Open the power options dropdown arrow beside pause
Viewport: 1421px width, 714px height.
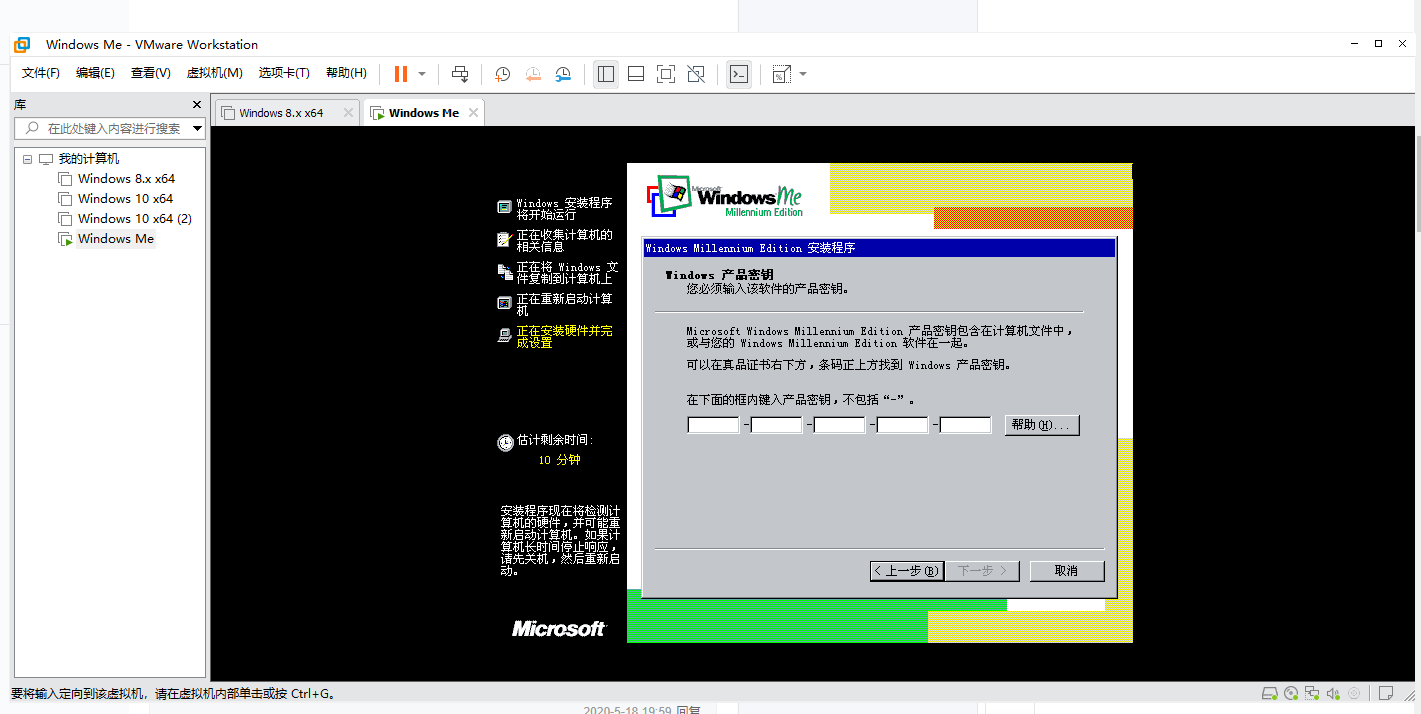422,74
